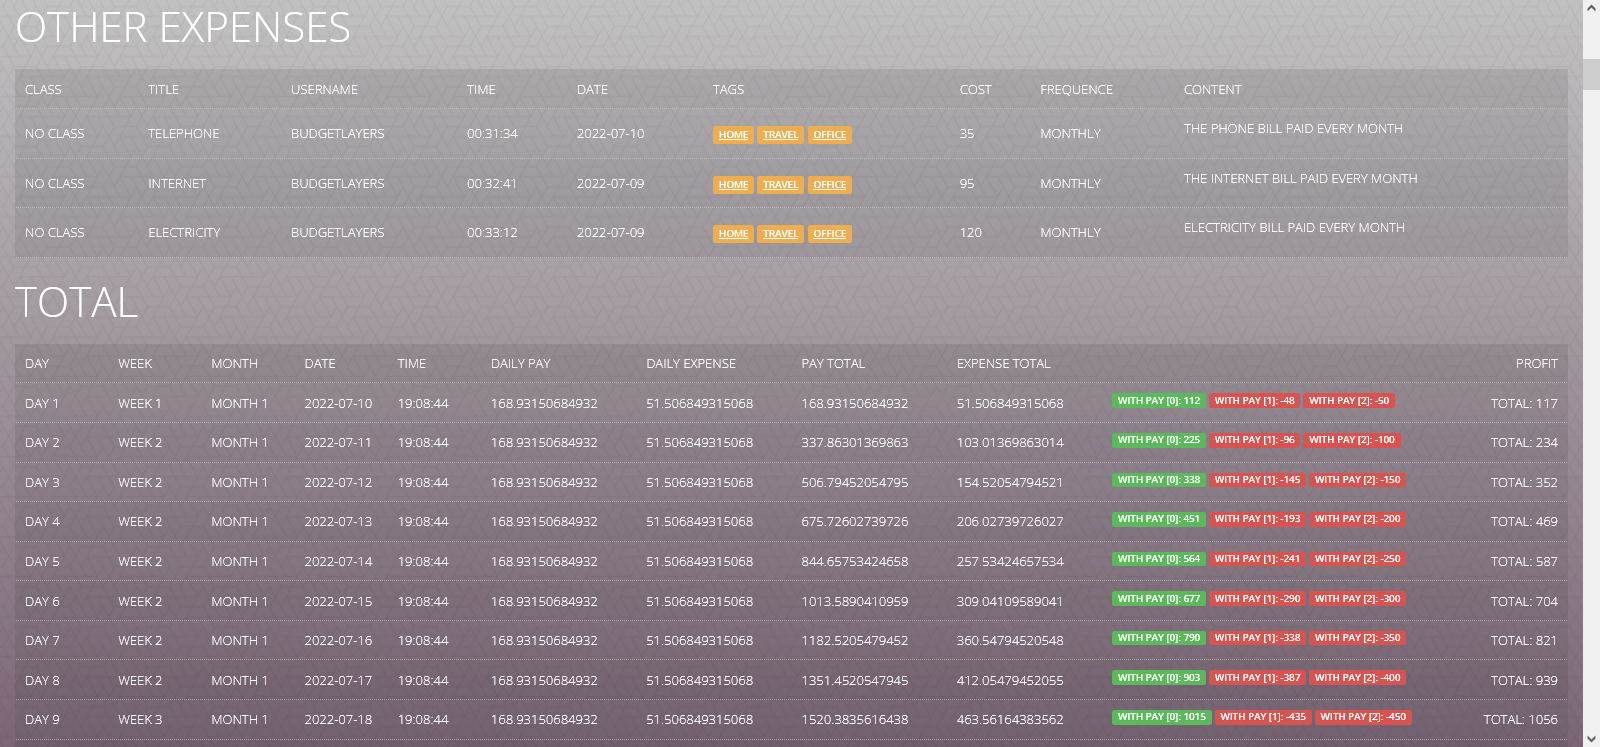The height and width of the screenshot is (747, 1600).
Task: Select the DAILY PAY column header
Action: coord(520,364)
